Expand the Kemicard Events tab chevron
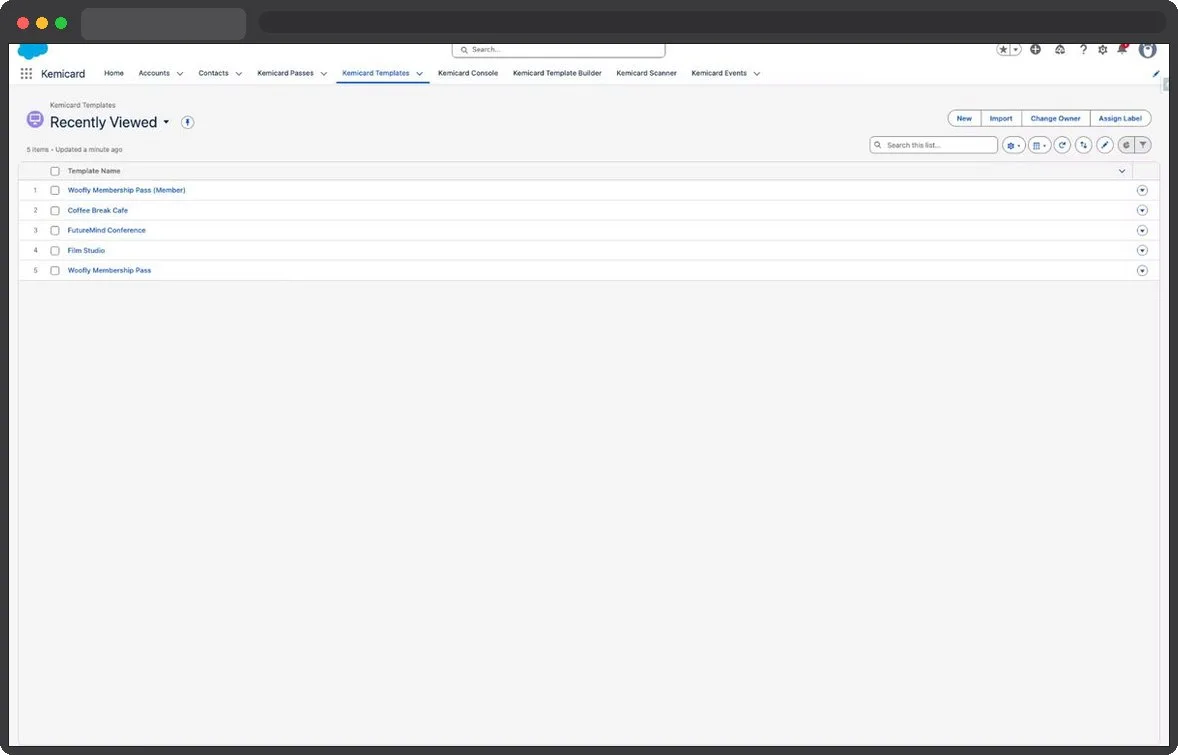The height and width of the screenshot is (755, 1178). (757, 74)
